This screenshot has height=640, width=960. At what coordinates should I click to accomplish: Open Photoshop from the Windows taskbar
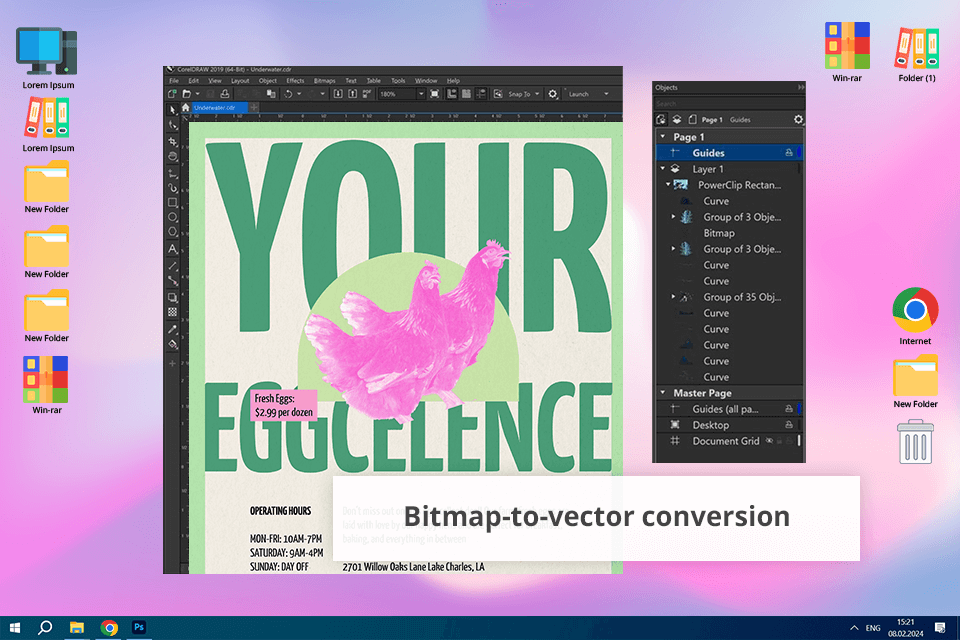[139, 627]
